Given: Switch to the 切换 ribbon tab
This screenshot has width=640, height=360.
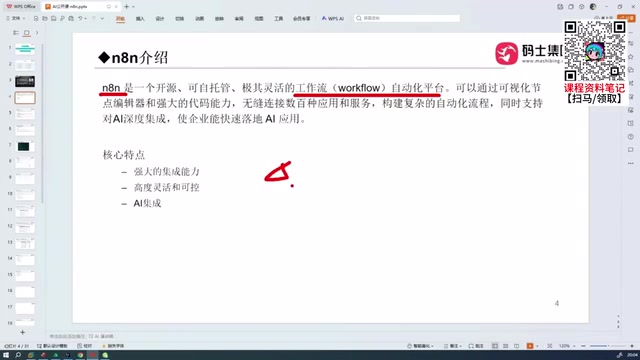Looking at the screenshot, I should [180, 19].
